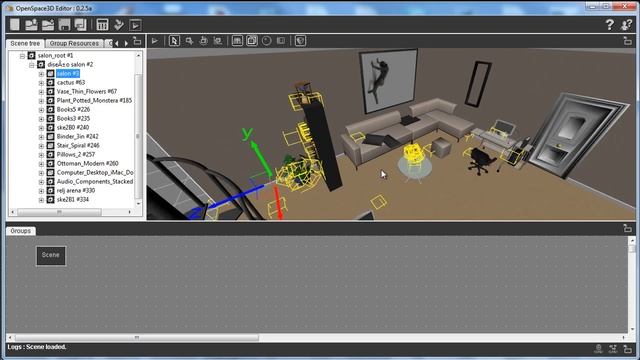This screenshot has width=640, height=360.
Task: Toggle the grid display icon
Action: [x=237, y=41]
